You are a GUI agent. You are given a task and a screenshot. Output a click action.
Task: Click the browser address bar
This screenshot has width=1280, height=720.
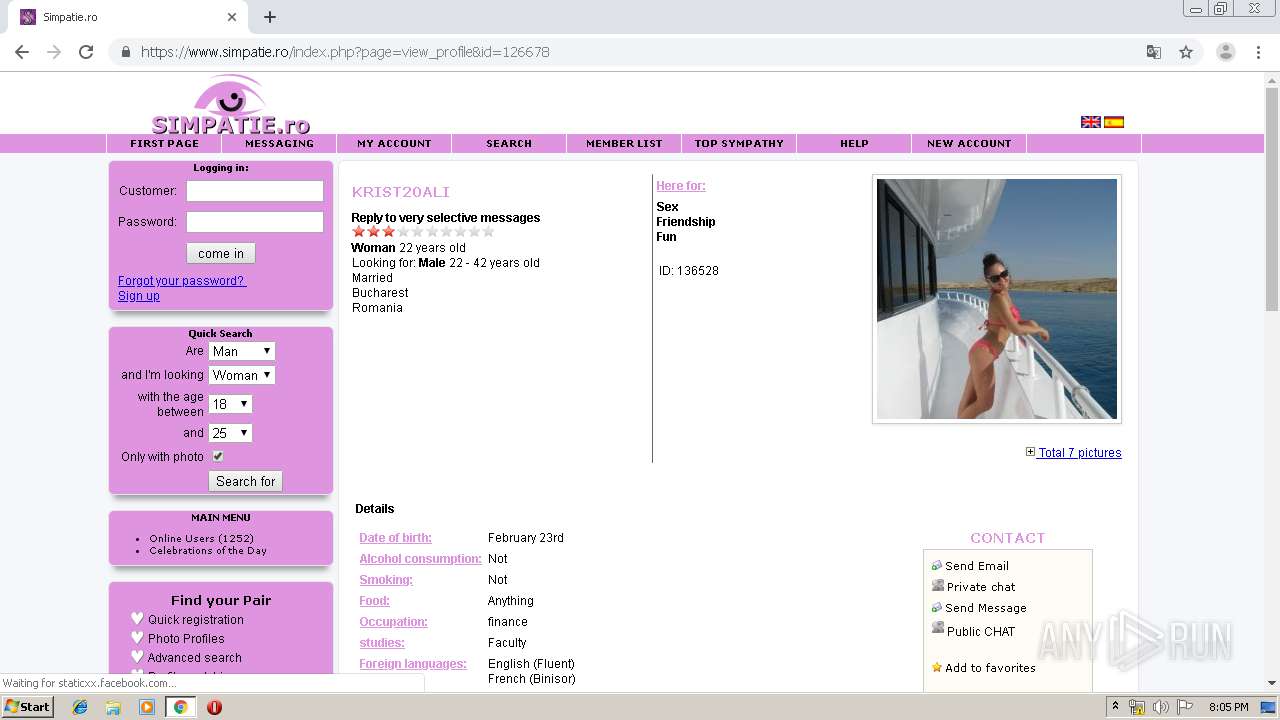[x=640, y=52]
